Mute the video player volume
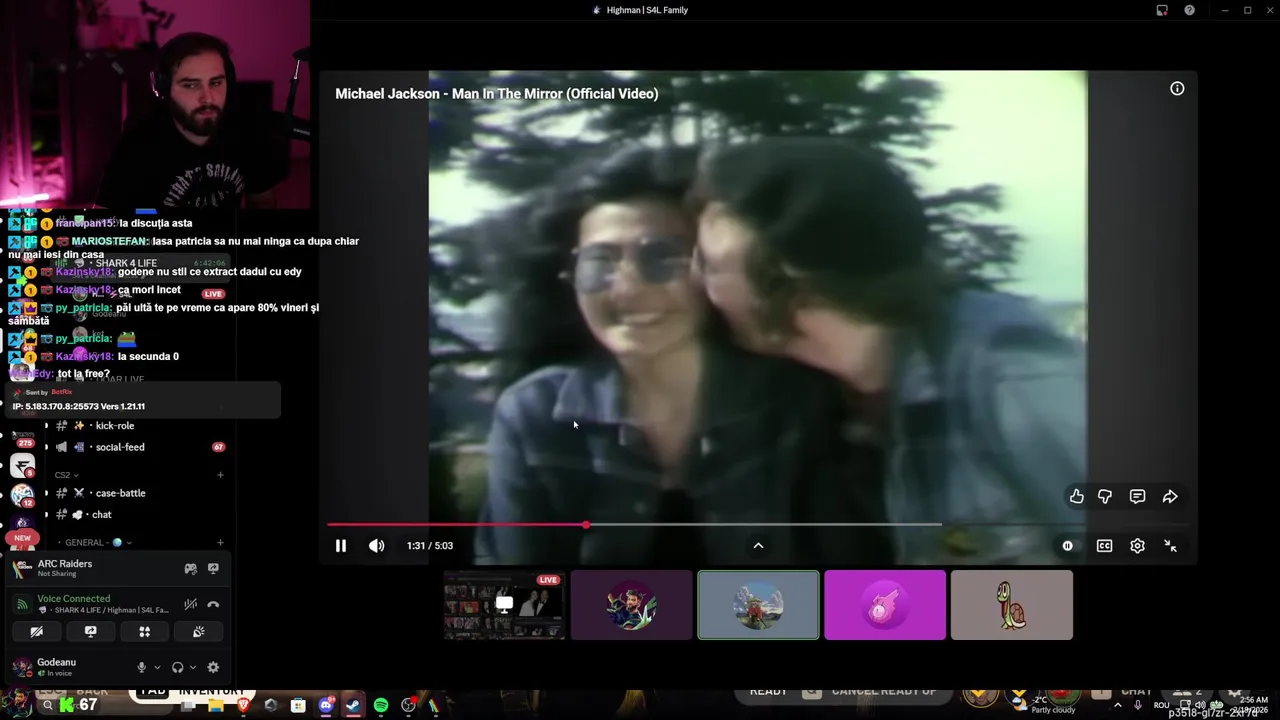 click(376, 546)
